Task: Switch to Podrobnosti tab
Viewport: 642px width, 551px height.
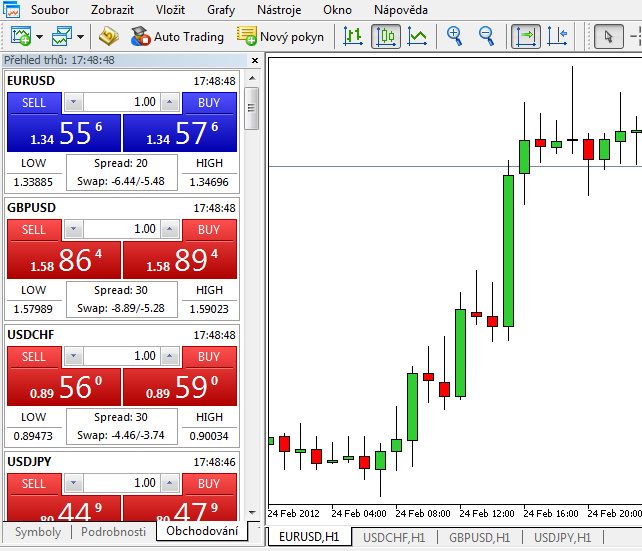Action: pyautogui.click(x=113, y=532)
